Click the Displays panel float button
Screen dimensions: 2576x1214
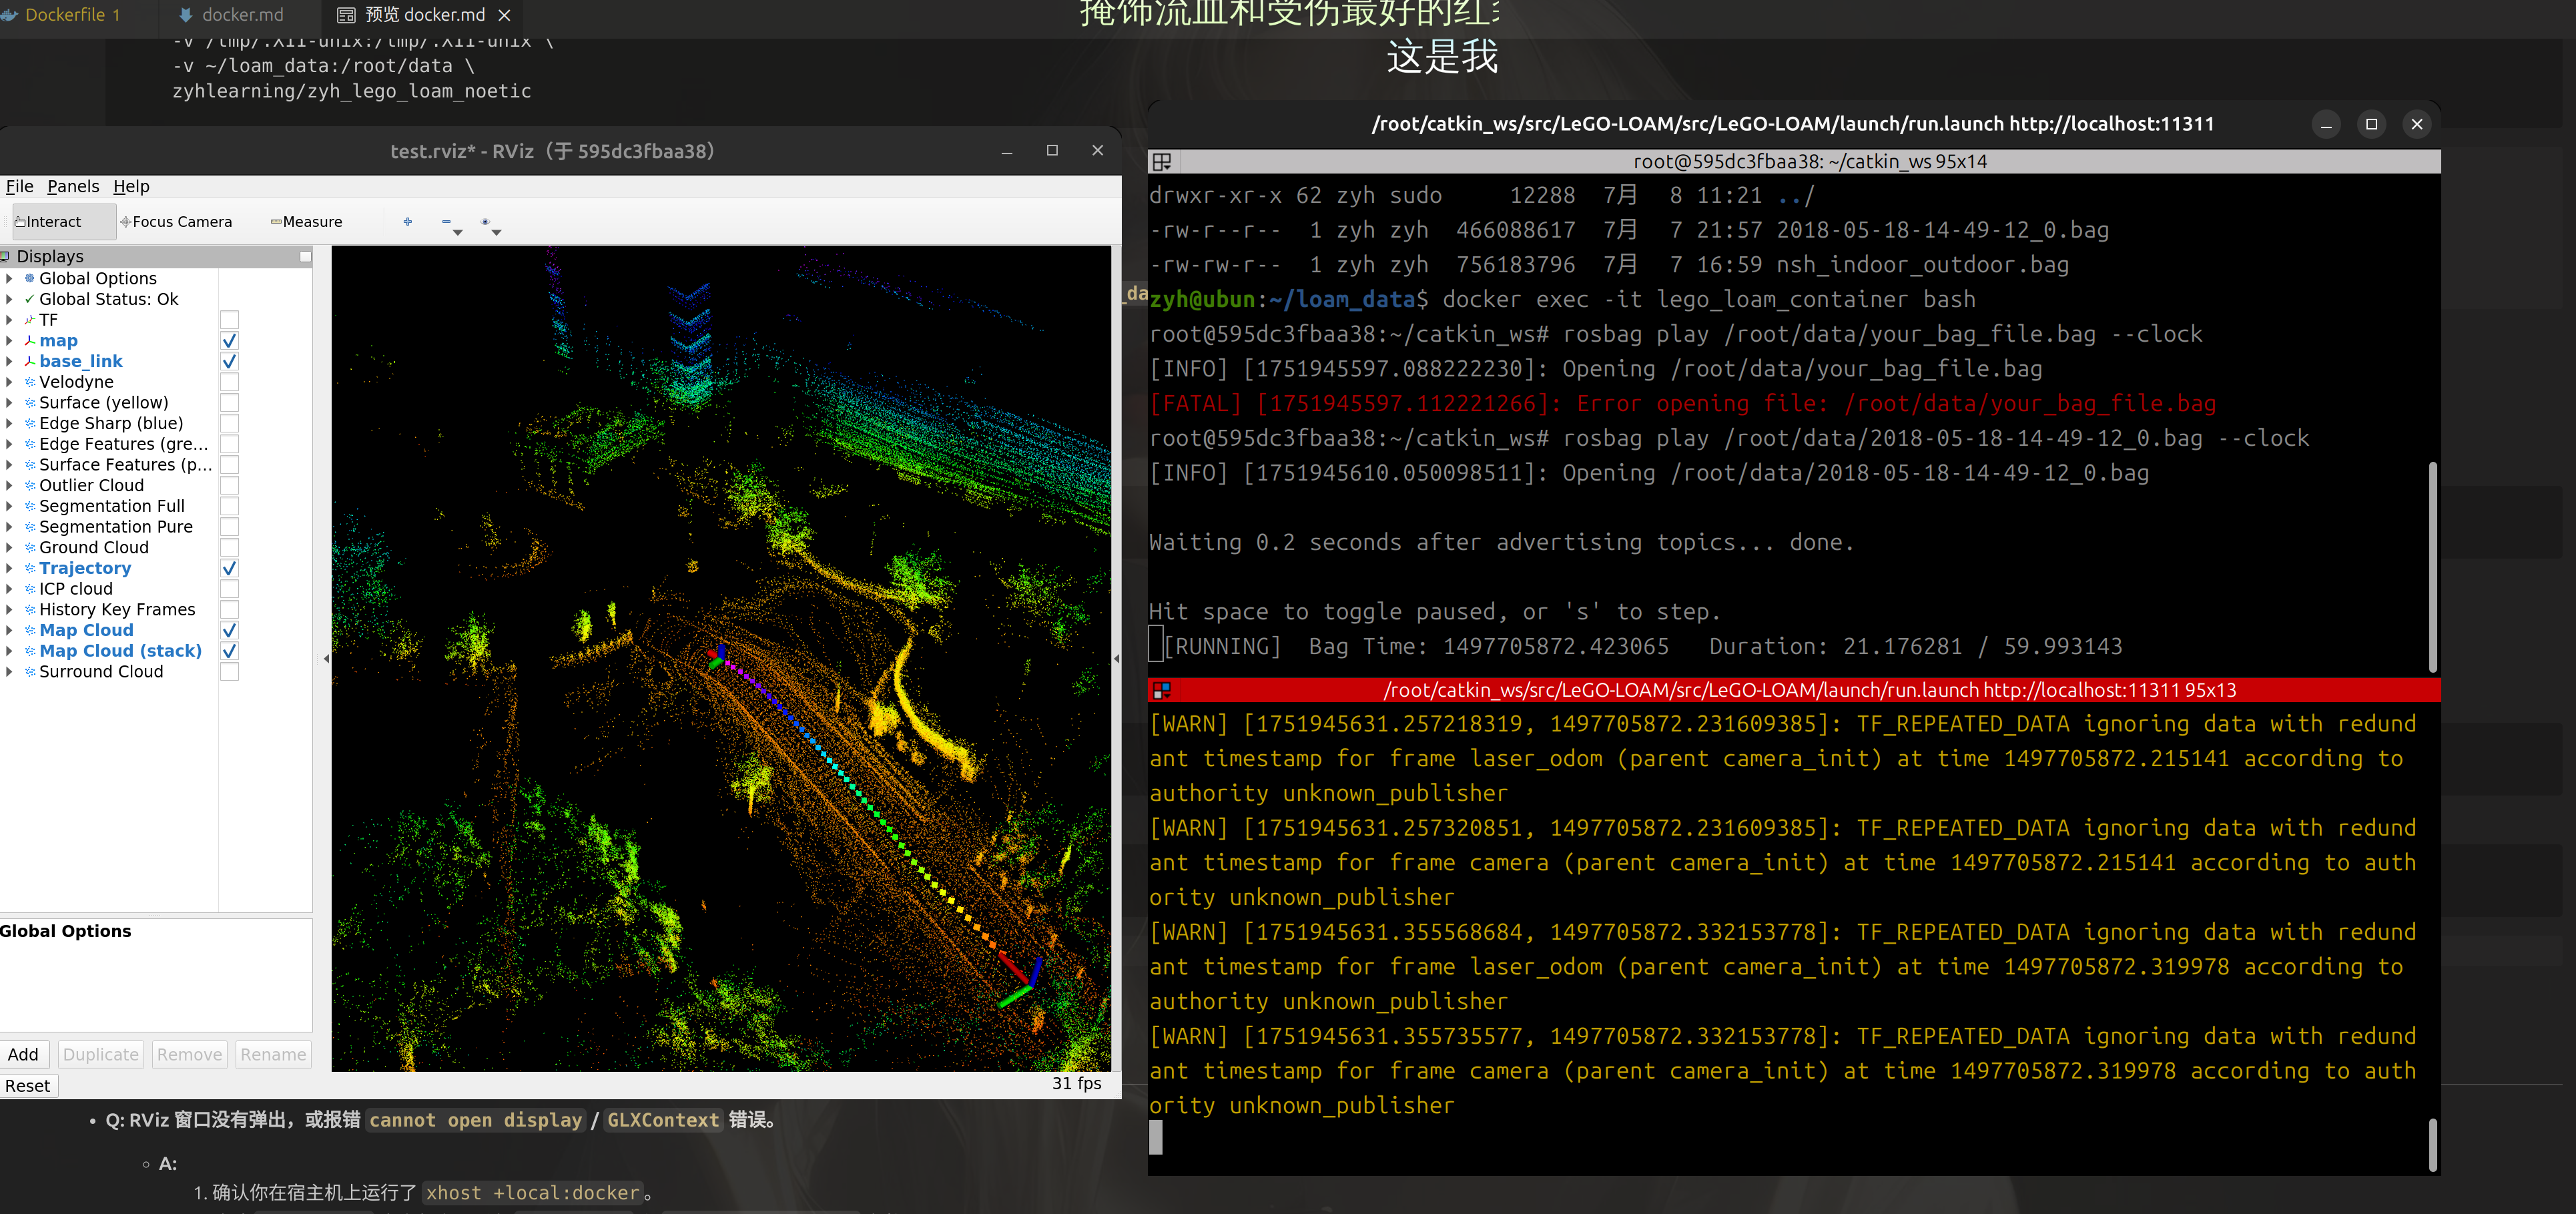point(305,257)
